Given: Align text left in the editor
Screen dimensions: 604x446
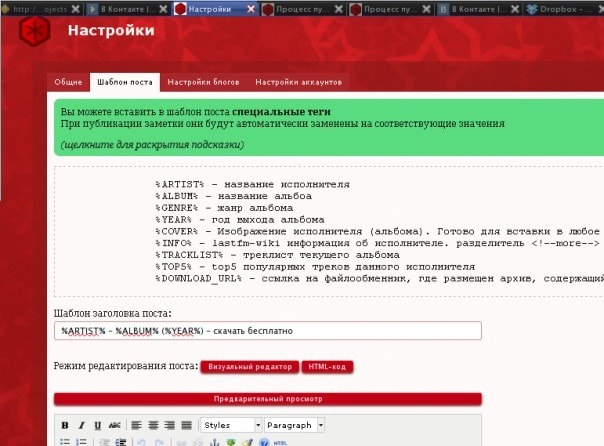Looking at the screenshot, I should pyautogui.click(x=136, y=425).
